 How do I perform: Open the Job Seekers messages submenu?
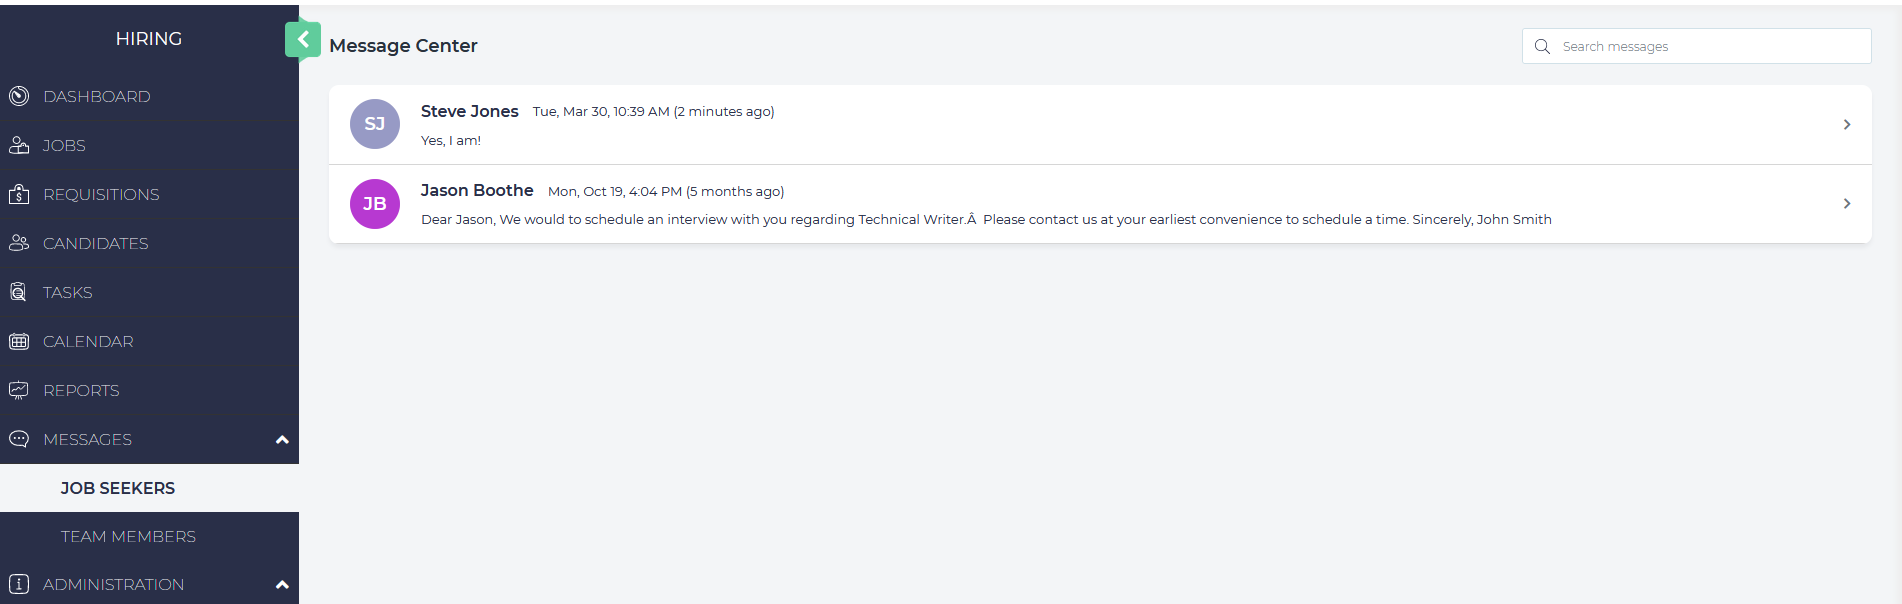click(x=118, y=488)
